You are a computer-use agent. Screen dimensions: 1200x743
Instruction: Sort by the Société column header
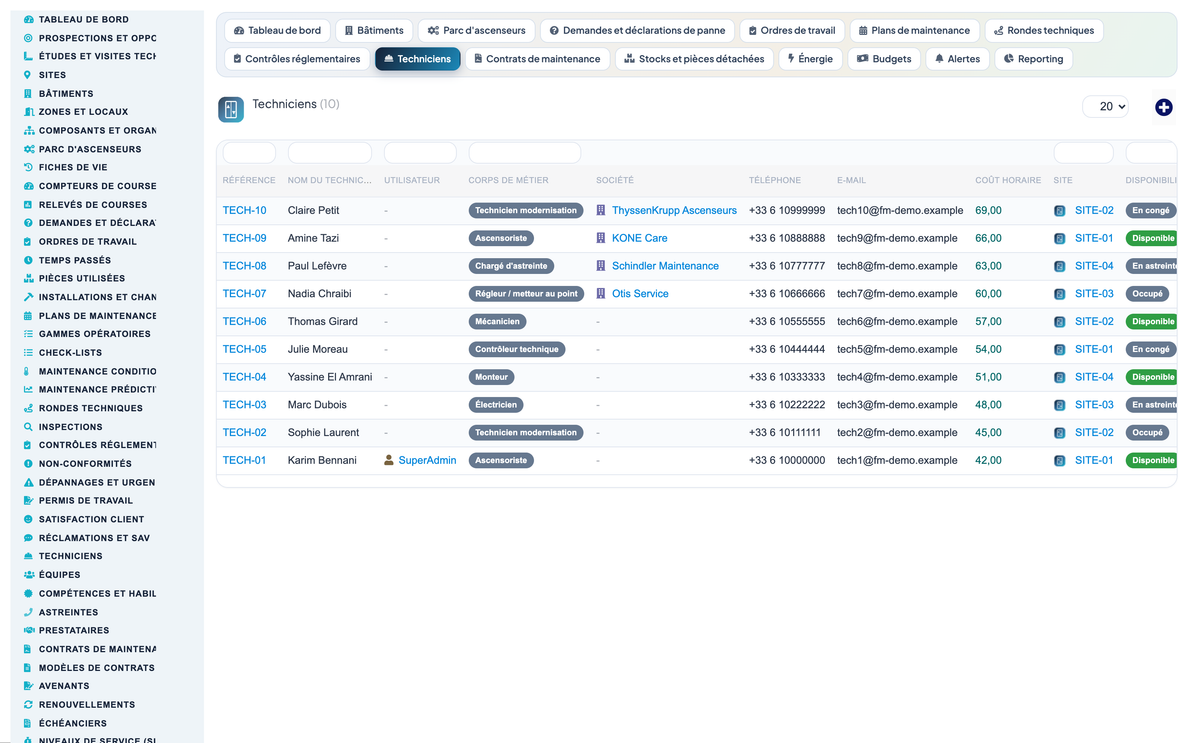click(615, 181)
